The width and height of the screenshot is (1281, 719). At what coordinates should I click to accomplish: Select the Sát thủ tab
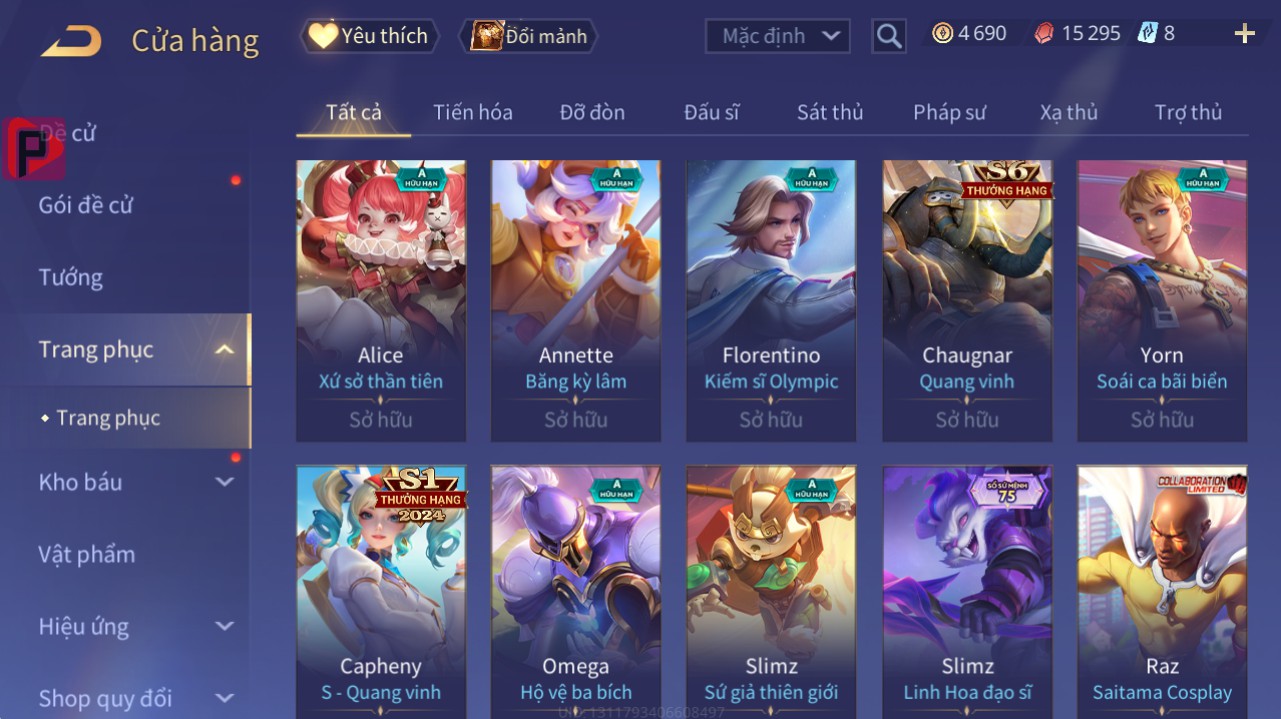pyautogui.click(x=830, y=113)
